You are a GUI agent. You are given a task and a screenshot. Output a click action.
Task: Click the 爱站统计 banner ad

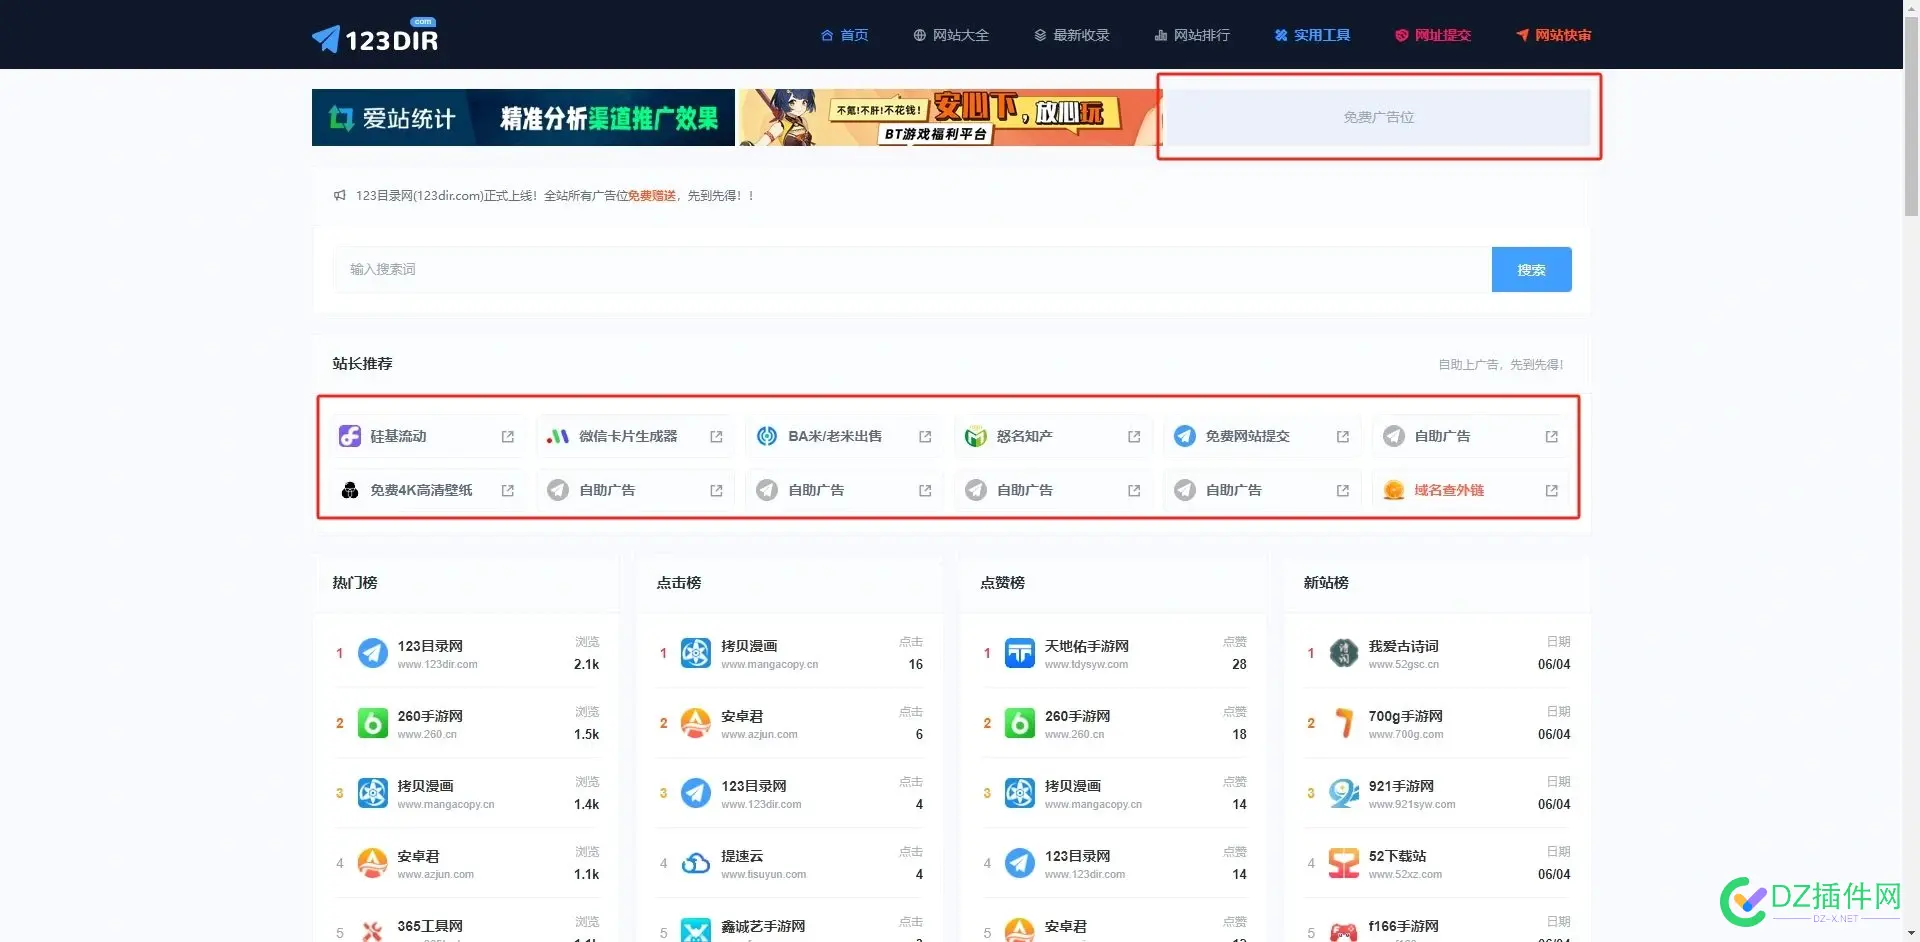tap(523, 118)
